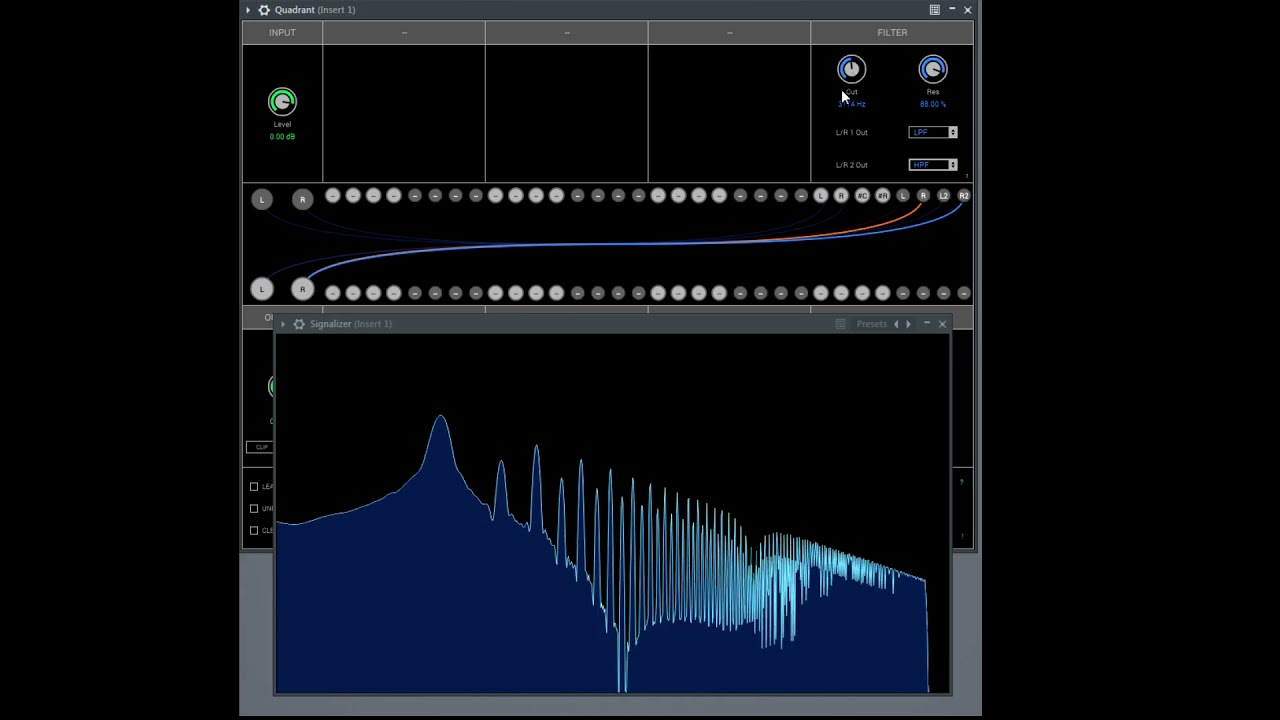Viewport: 1280px width, 720px height.
Task: Expand the Quadrant window menu arrow
Action: 248,10
